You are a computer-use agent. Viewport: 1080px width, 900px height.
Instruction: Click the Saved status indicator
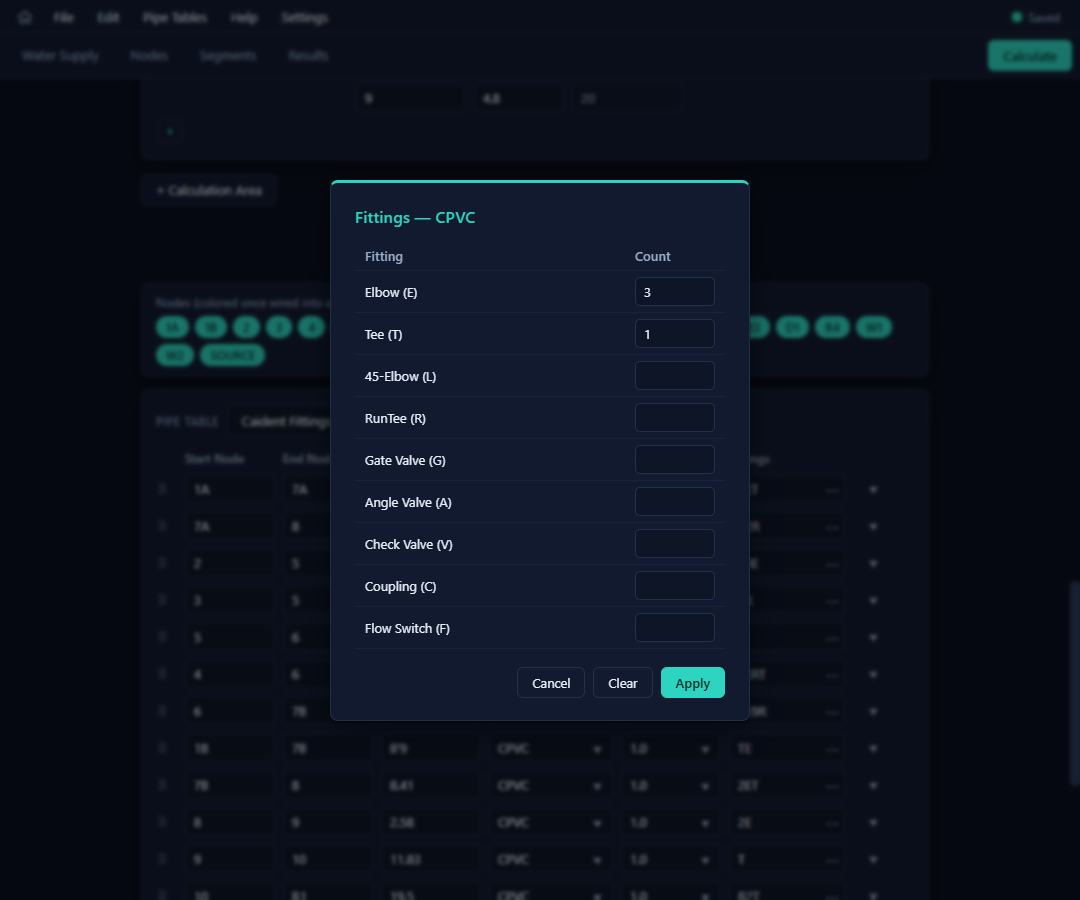(1036, 17)
